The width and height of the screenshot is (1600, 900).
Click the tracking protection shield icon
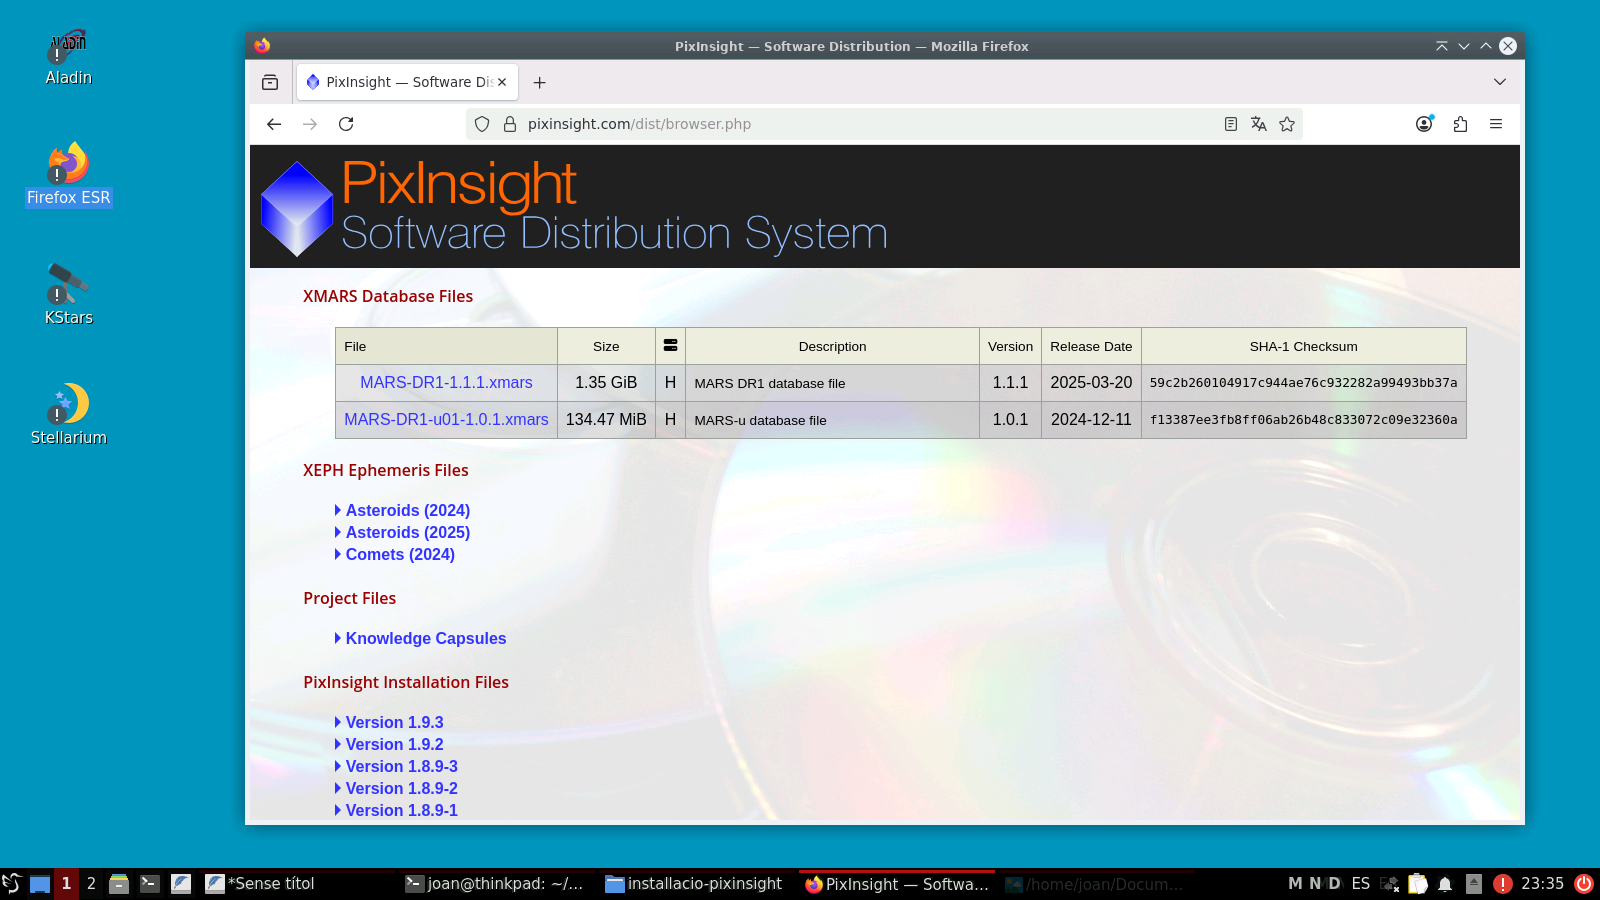[482, 124]
